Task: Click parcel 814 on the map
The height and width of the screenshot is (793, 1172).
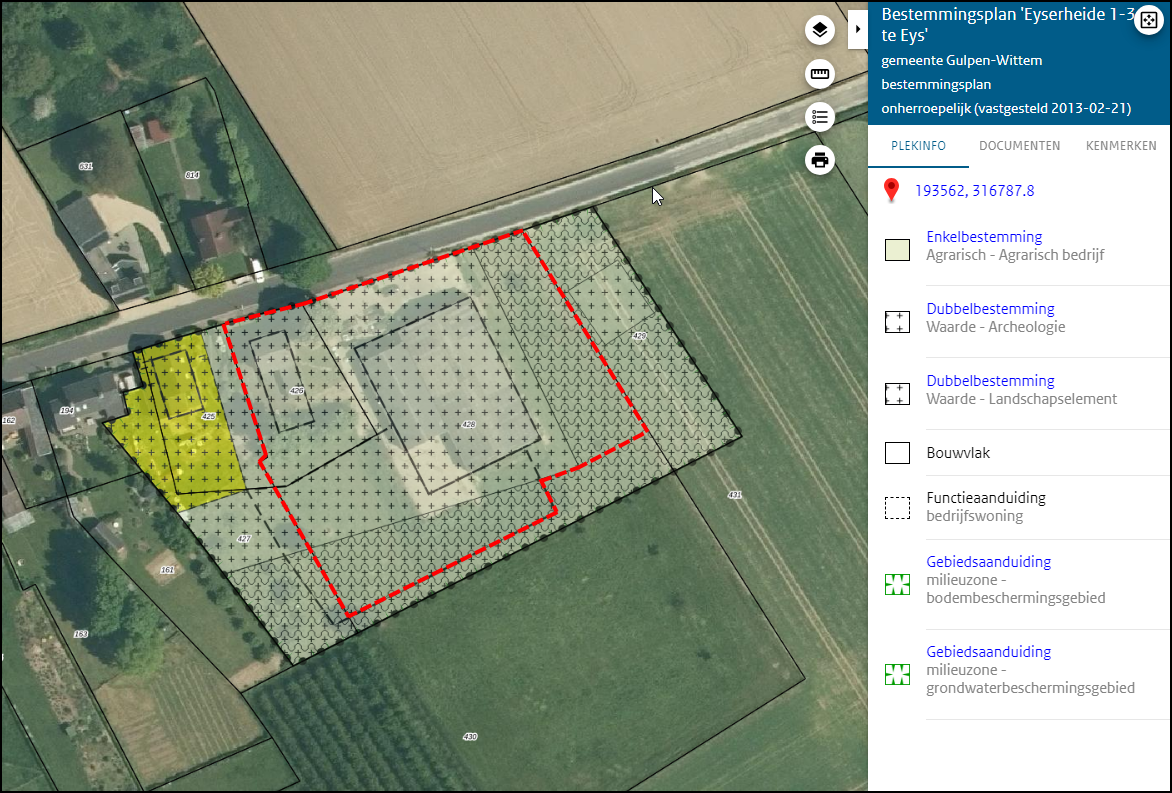Action: point(192,175)
